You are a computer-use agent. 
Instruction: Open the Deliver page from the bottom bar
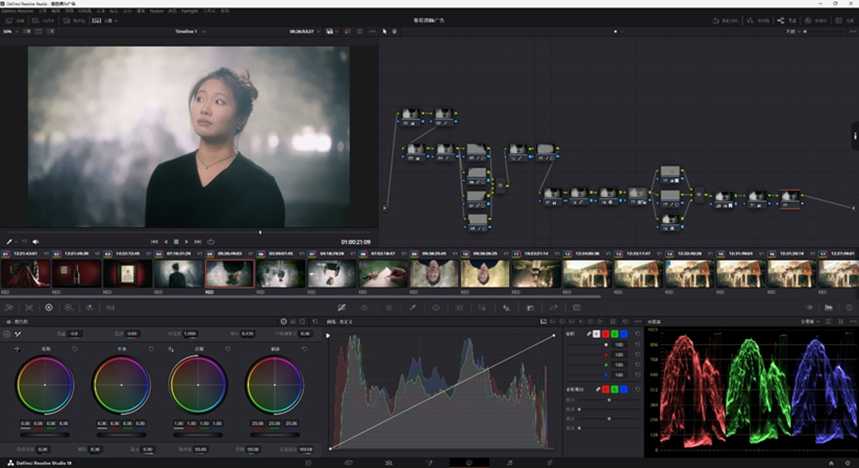point(549,463)
